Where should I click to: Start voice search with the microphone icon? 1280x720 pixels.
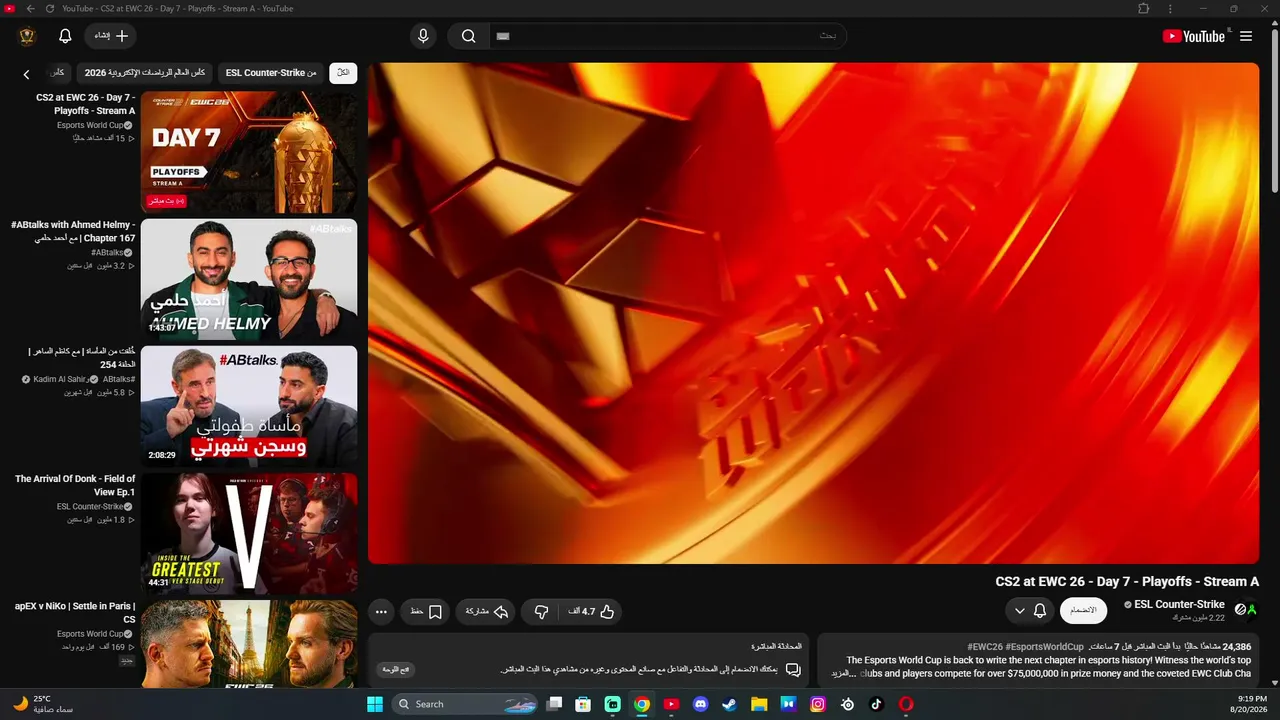click(x=423, y=36)
